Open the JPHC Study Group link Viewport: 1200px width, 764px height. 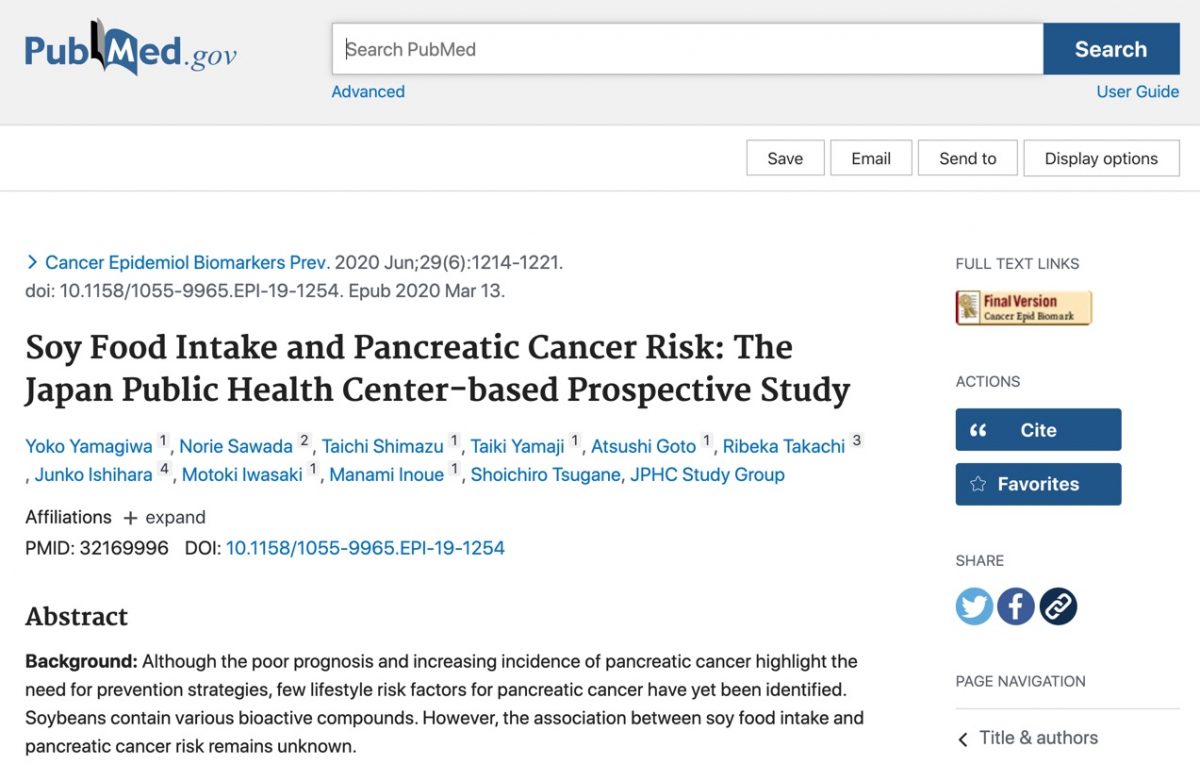pyautogui.click(x=707, y=475)
